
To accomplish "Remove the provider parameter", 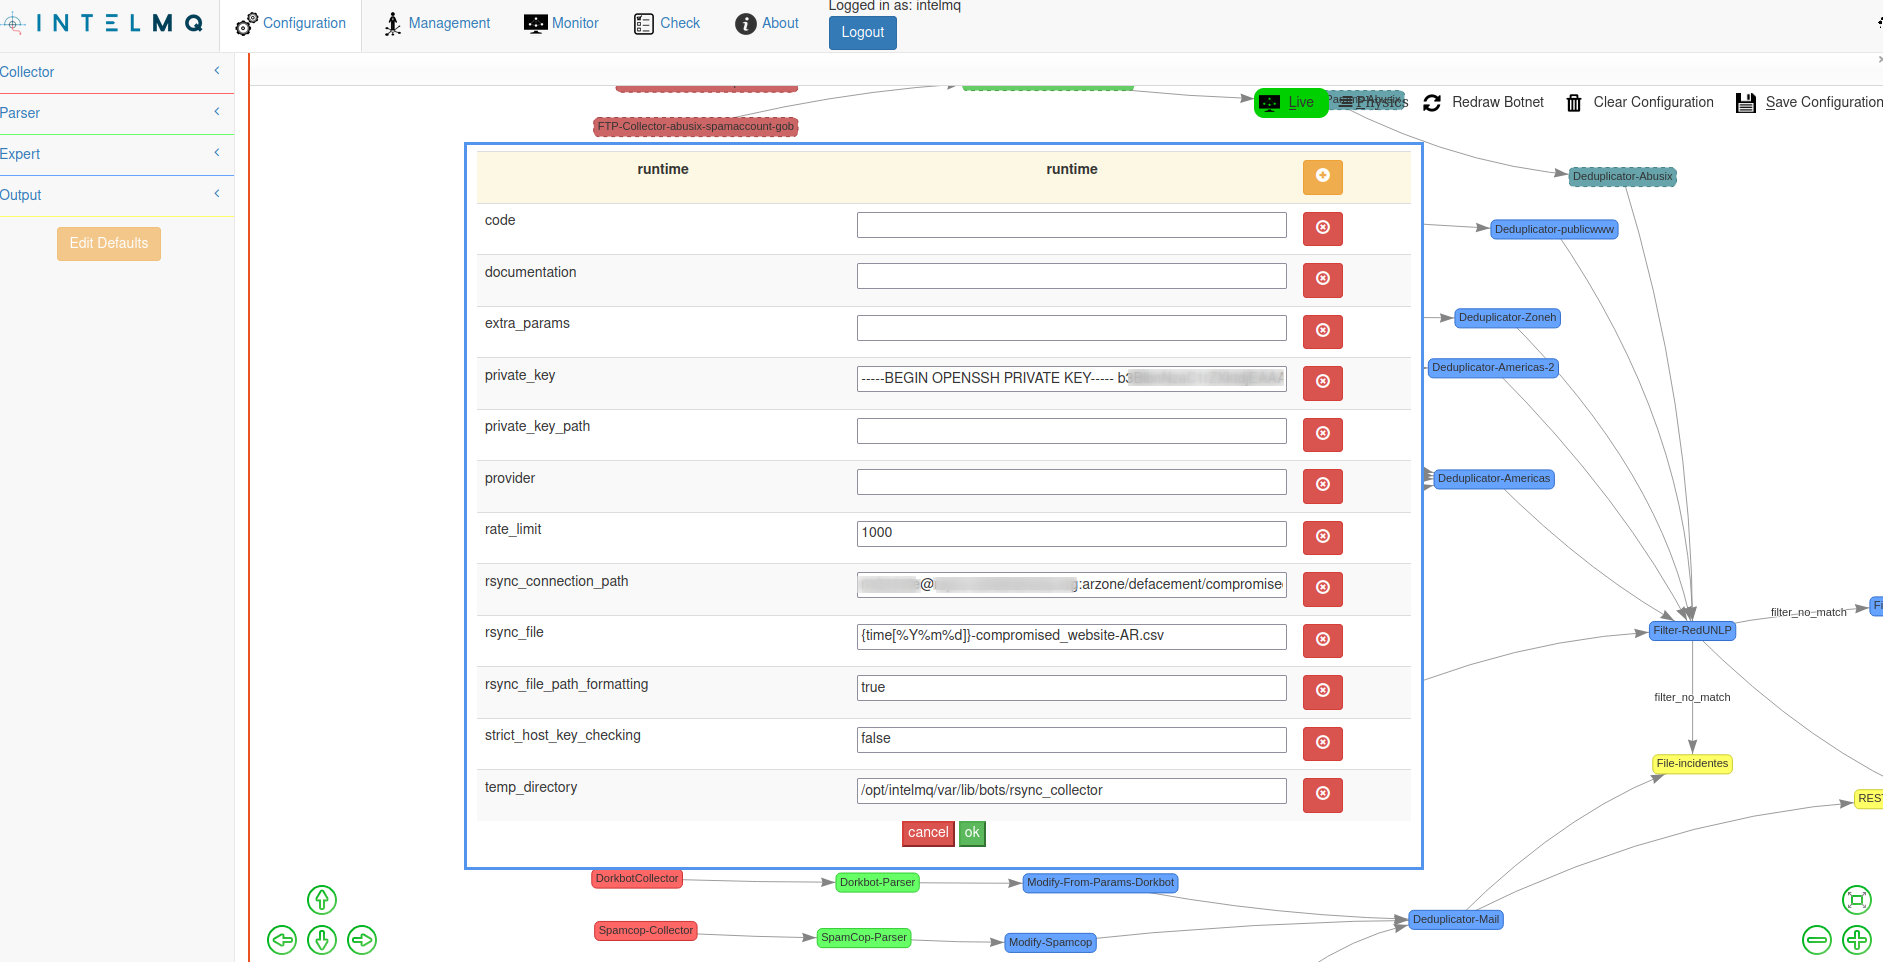I will pyautogui.click(x=1322, y=486).
